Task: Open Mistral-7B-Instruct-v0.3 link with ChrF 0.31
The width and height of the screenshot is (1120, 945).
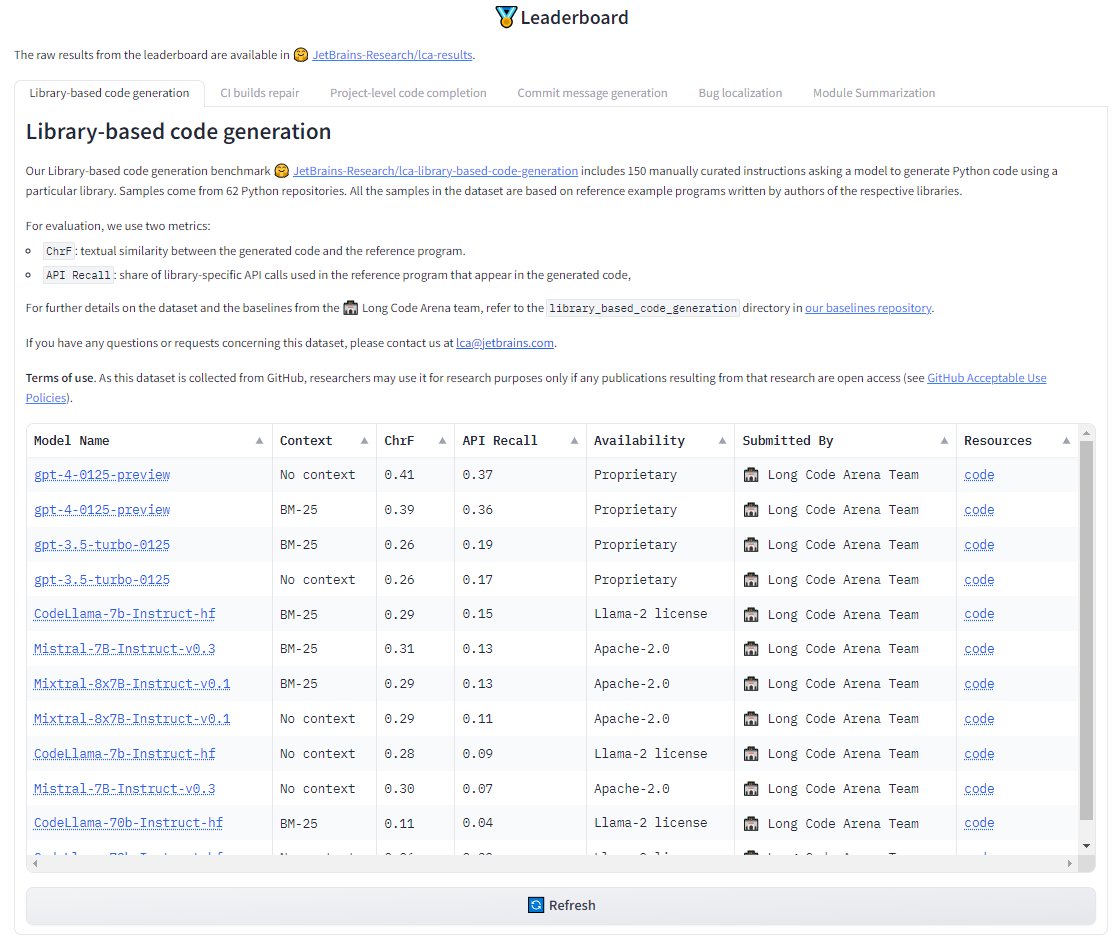Action: click(124, 649)
